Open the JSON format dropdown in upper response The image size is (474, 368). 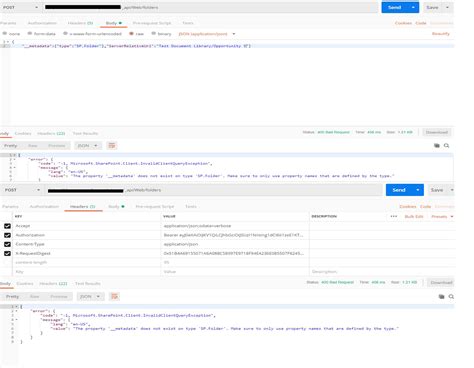[87, 146]
